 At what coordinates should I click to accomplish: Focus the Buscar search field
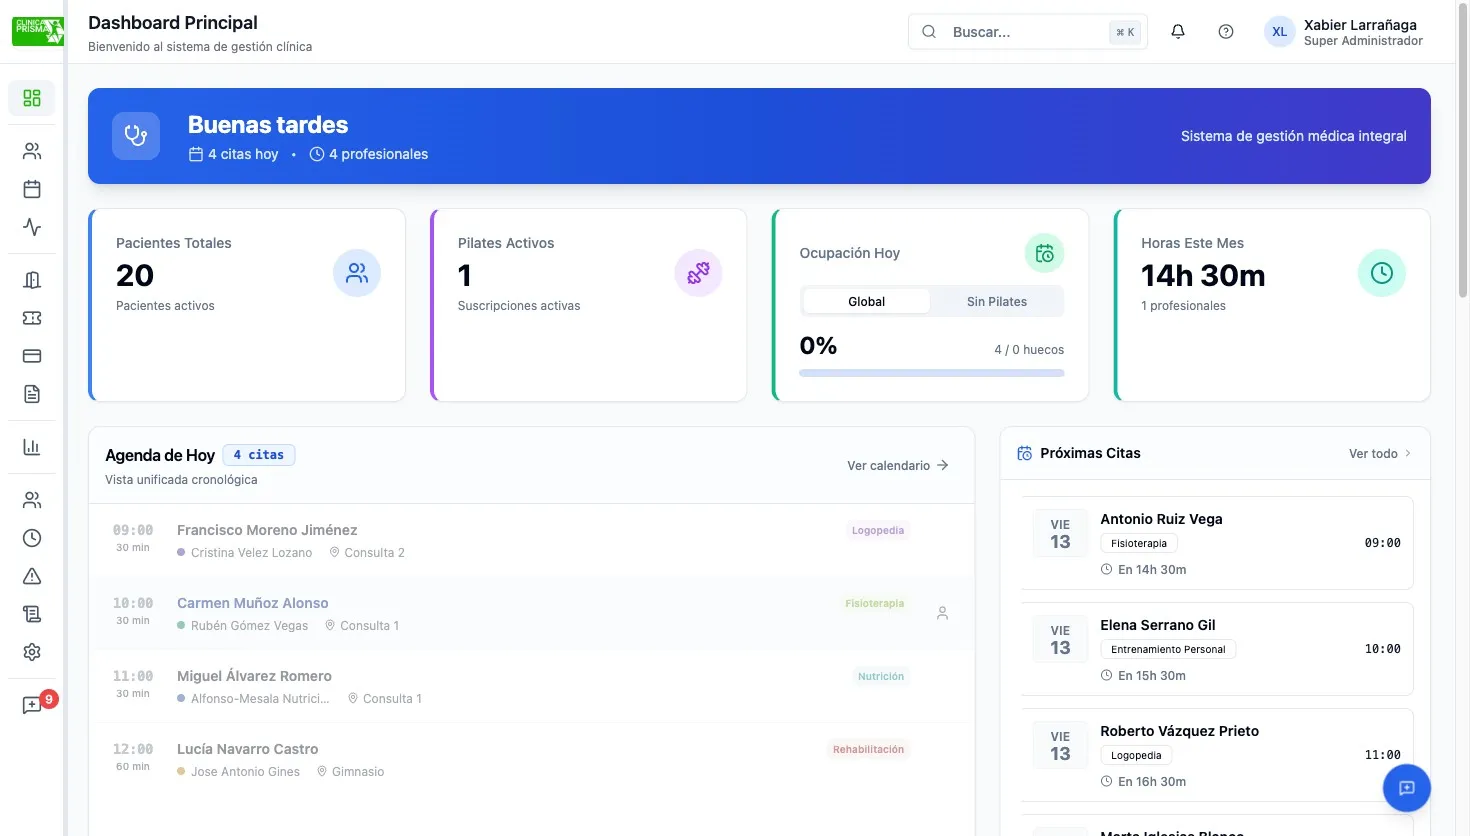coord(1028,32)
